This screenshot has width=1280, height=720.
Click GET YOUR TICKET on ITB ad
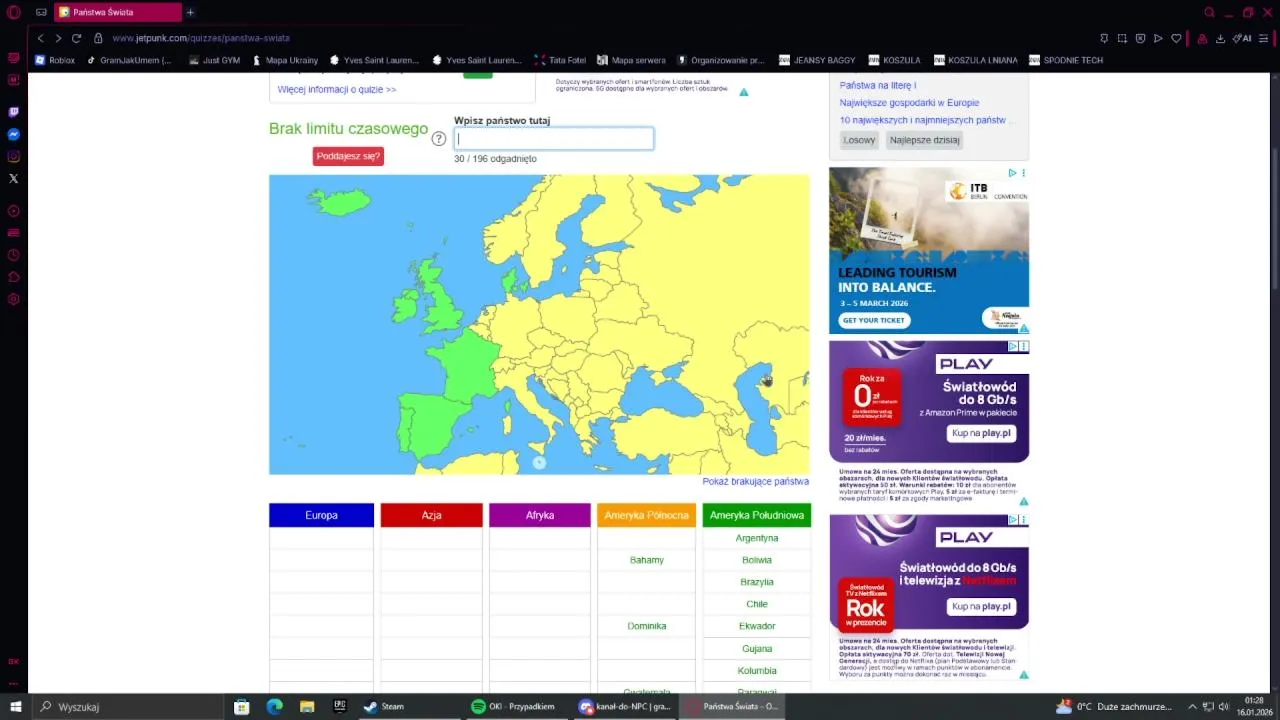pyautogui.click(x=873, y=320)
